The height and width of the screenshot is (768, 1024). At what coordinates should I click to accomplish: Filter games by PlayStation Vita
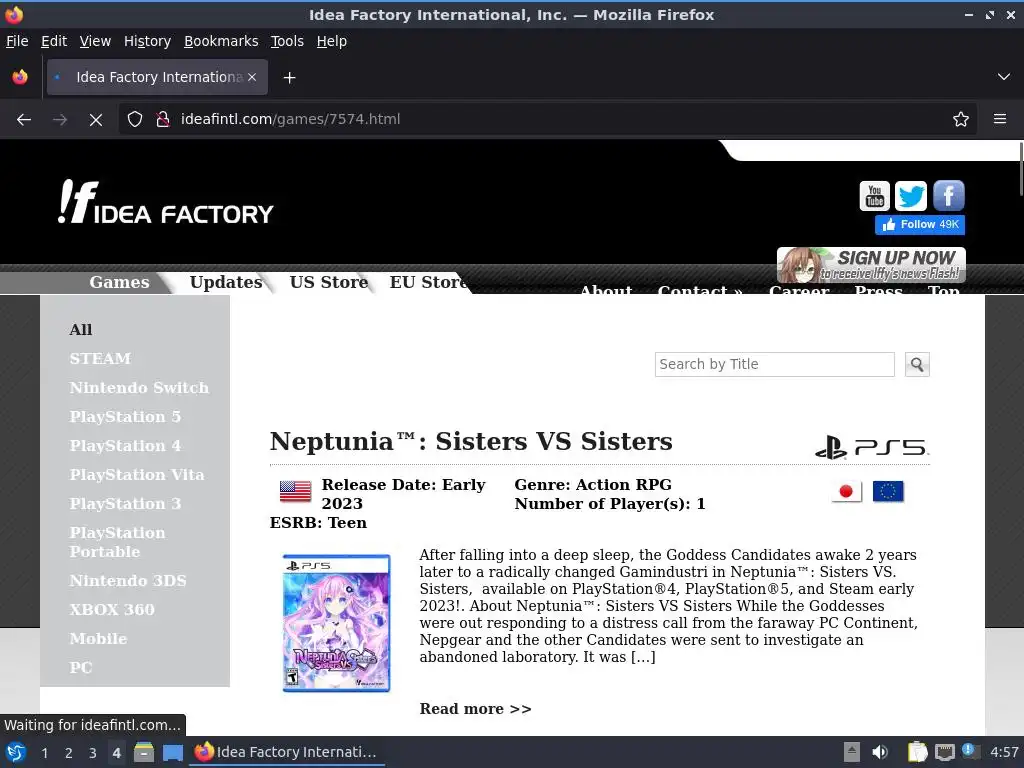click(136, 475)
